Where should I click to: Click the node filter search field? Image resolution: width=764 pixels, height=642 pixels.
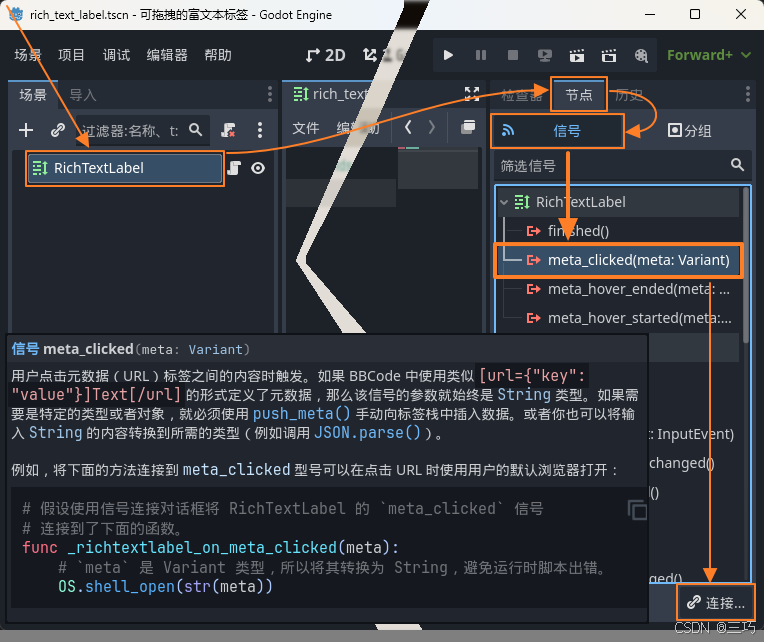pyautogui.click(x=142, y=130)
